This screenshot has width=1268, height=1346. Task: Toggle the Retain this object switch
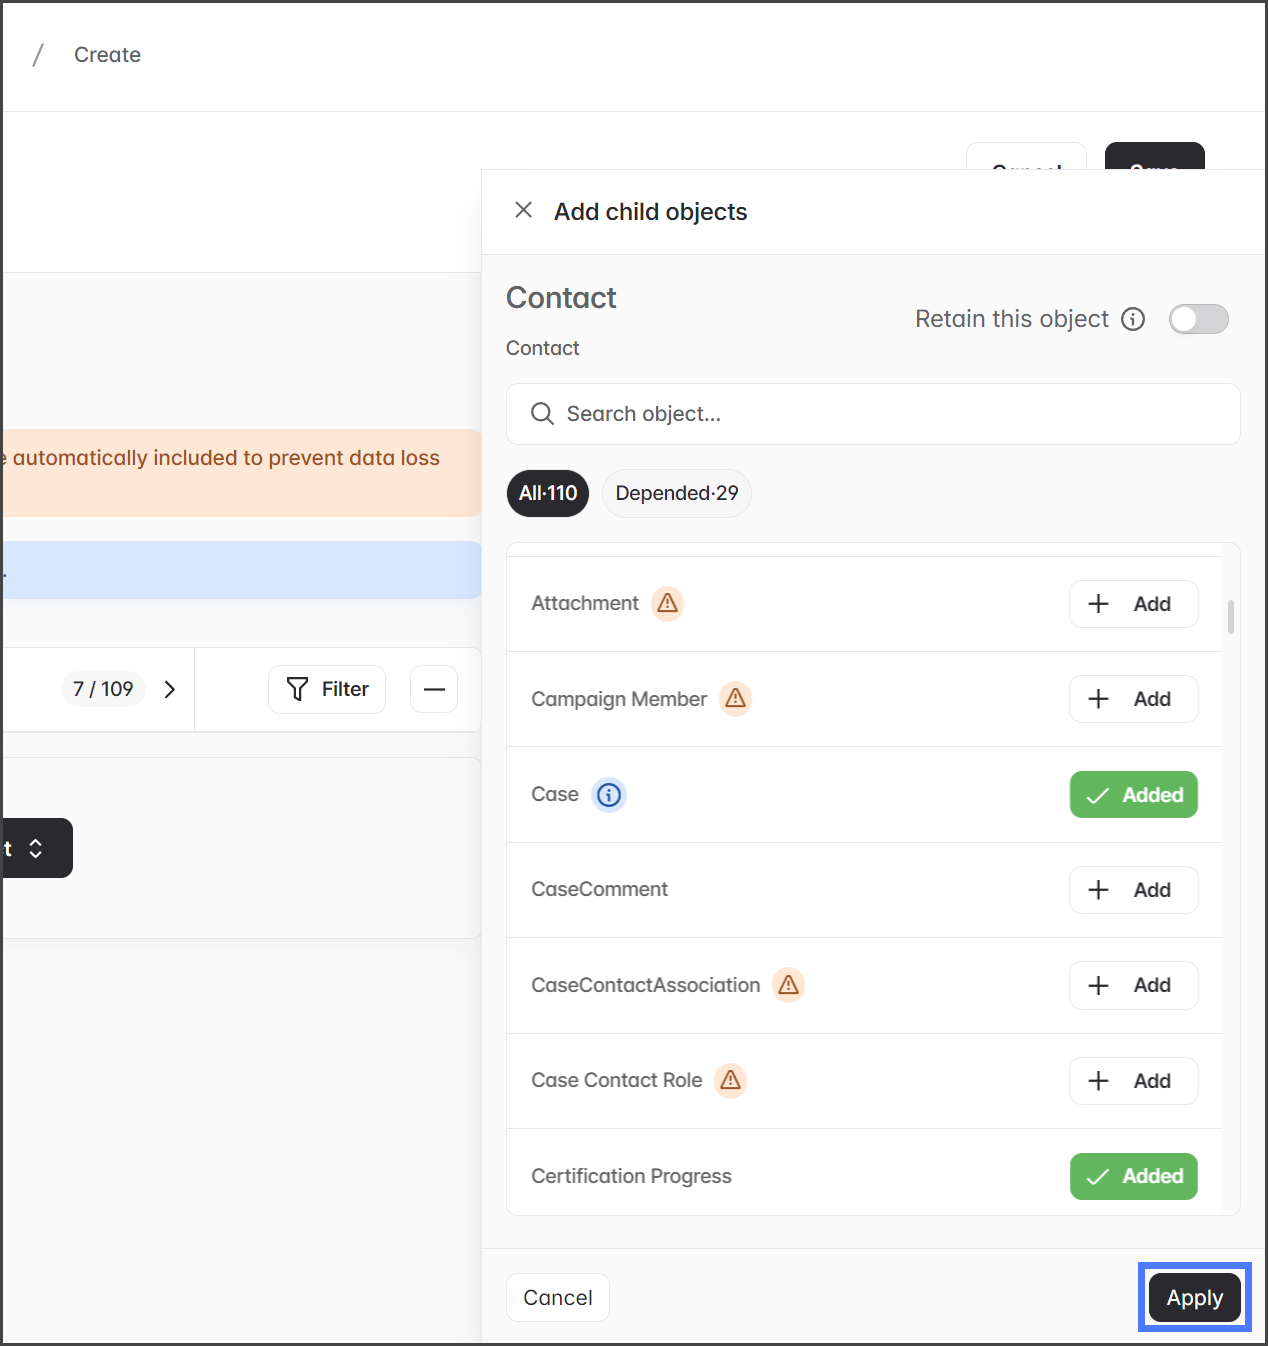[1198, 319]
